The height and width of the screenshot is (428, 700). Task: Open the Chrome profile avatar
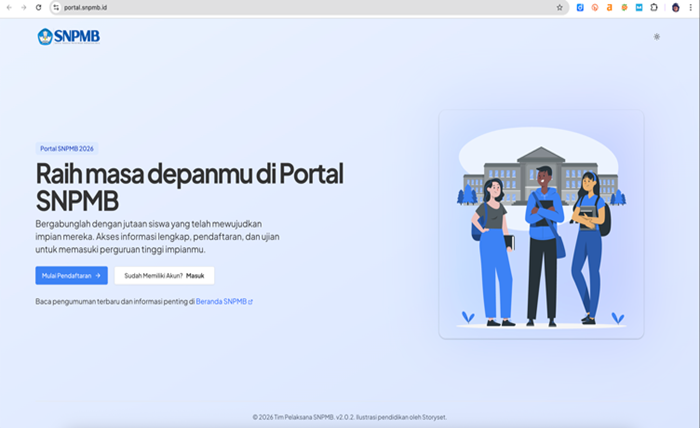point(675,8)
